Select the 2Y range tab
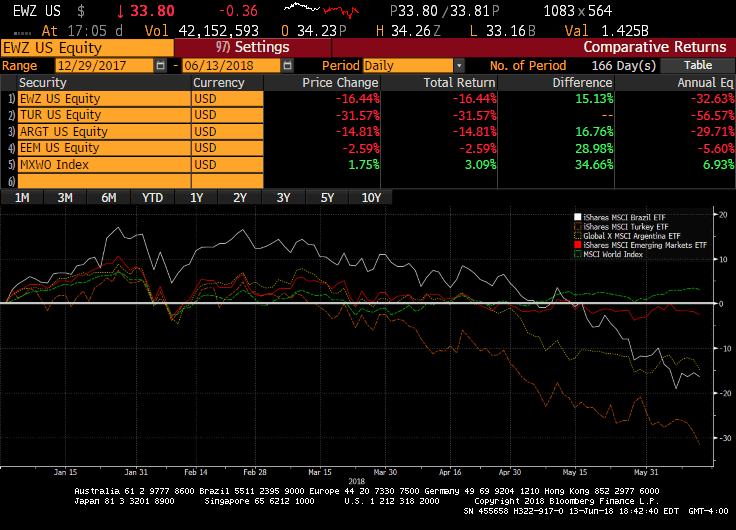 [240, 198]
